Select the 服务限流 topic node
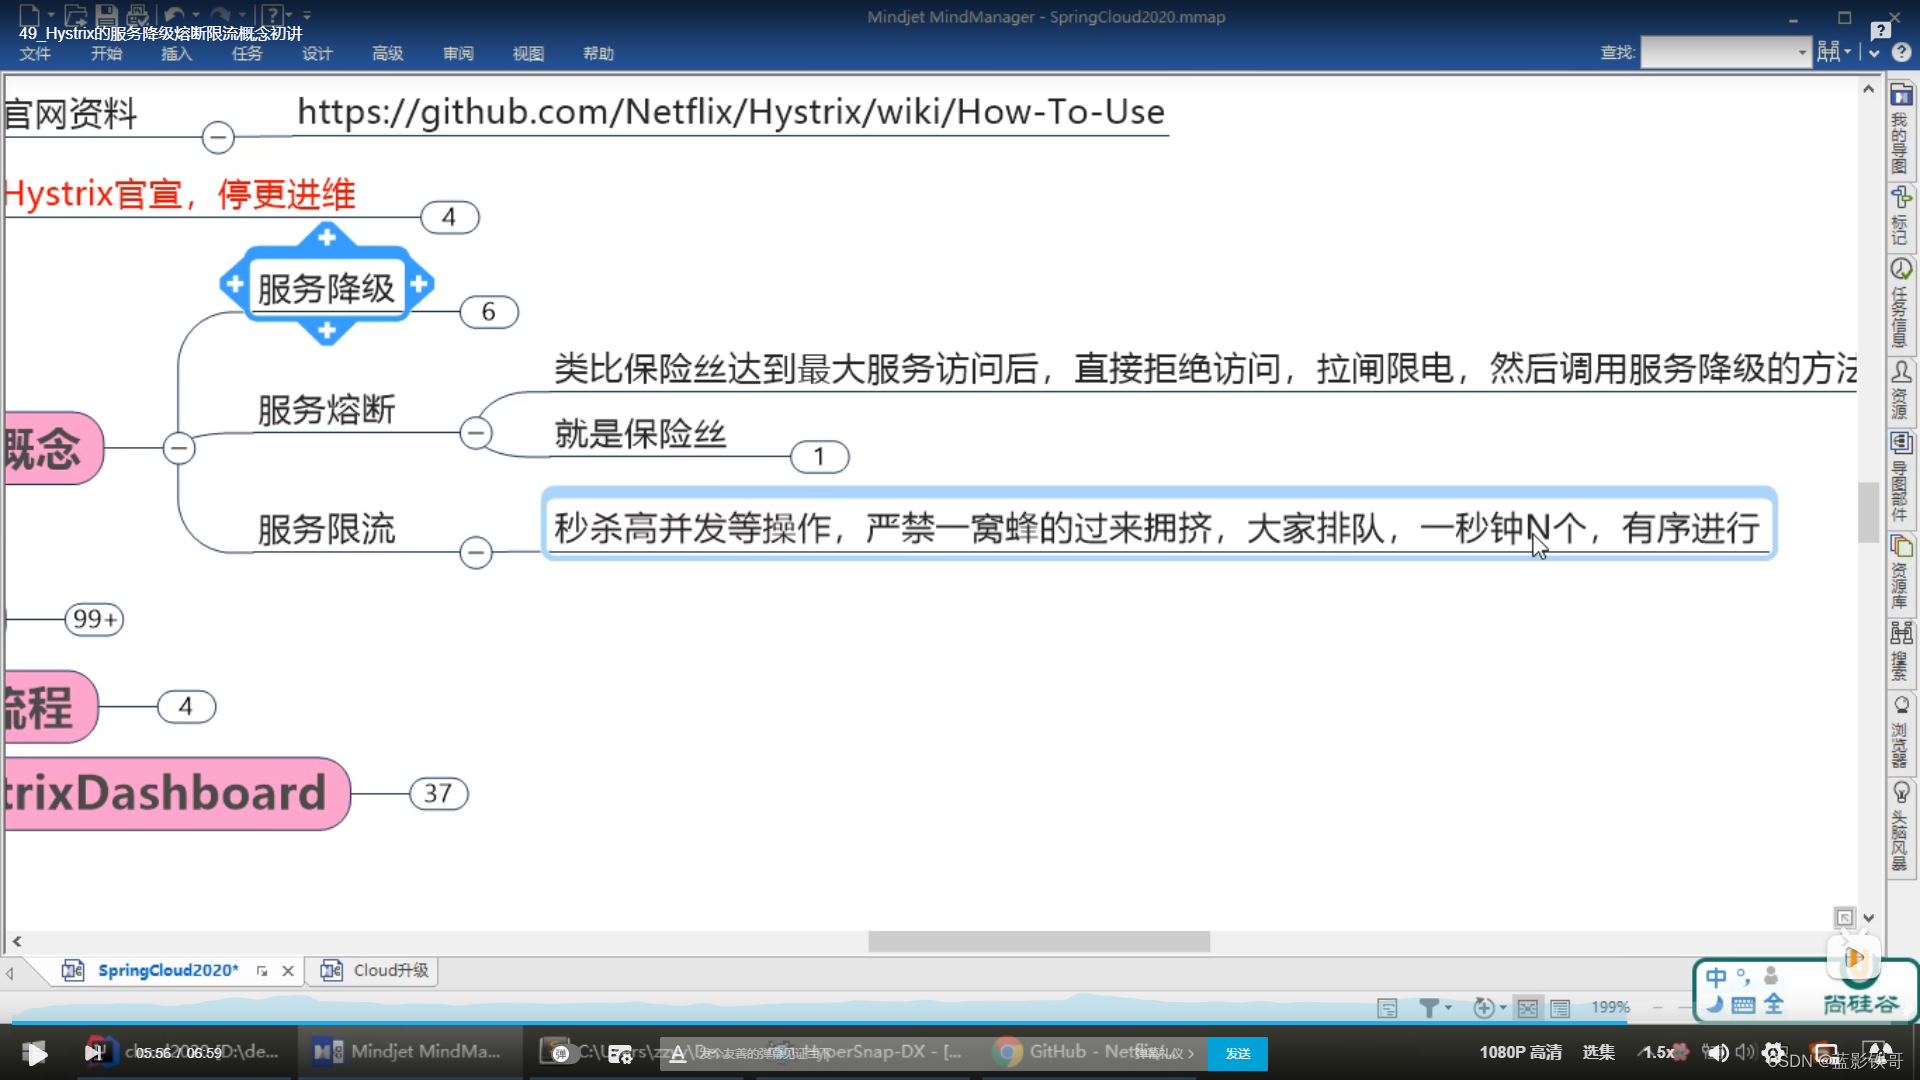This screenshot has height=1080, width=1920. coord(326,529)
